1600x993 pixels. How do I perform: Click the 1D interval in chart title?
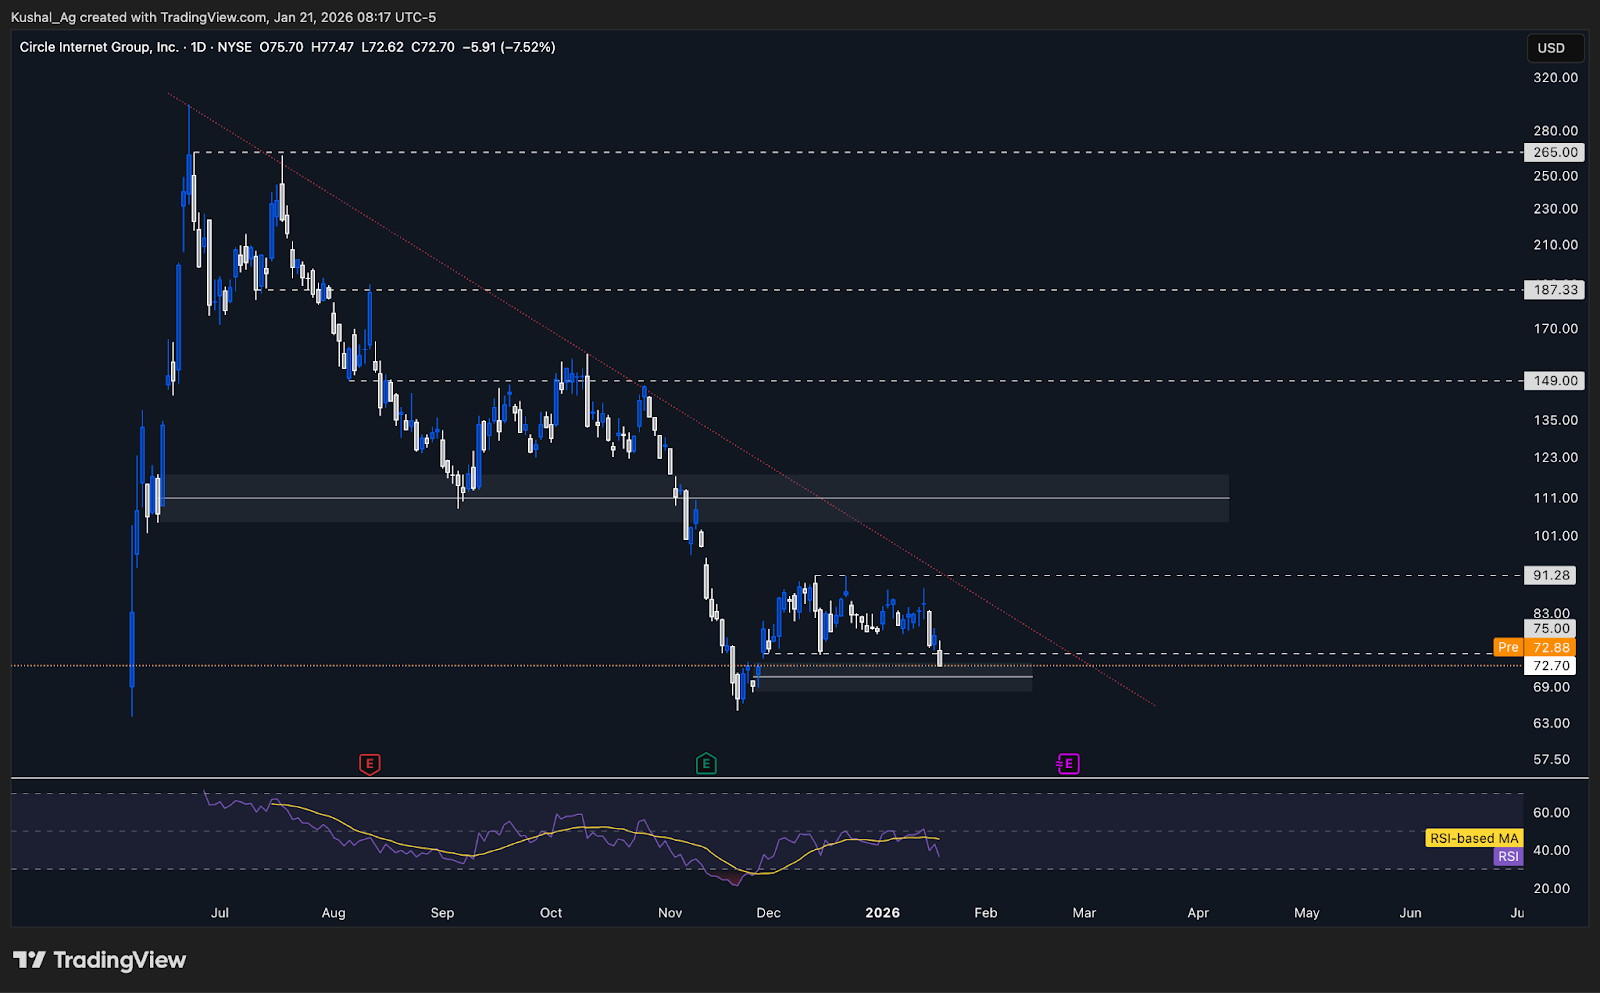pos(198,47)
